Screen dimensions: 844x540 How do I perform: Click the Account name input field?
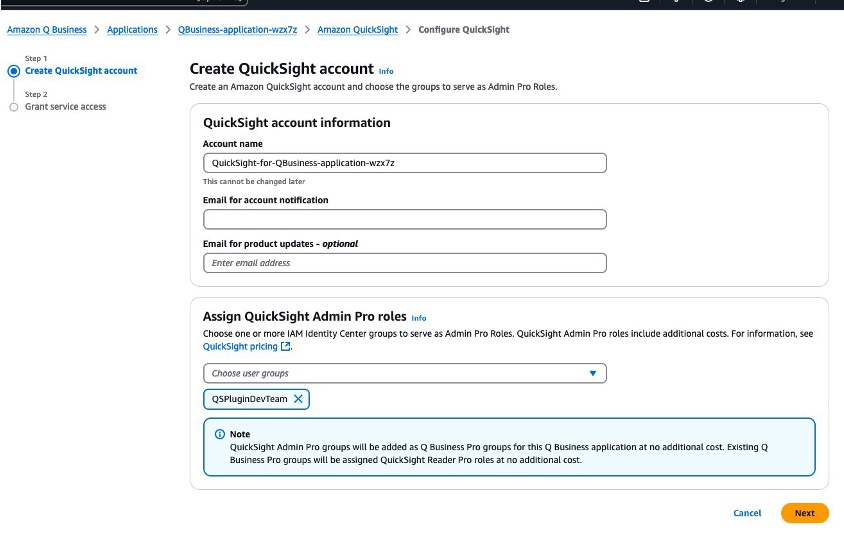(x=405, y=163)
